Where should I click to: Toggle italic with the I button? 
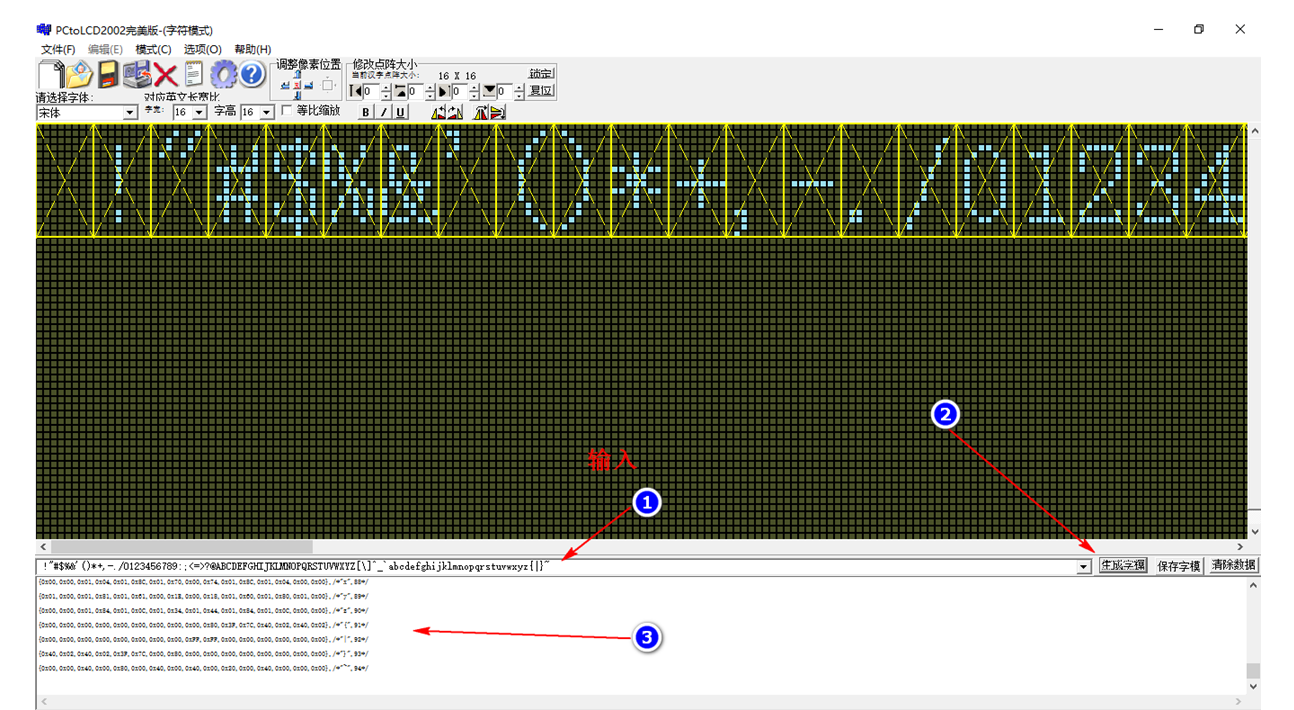pyautogui.click(x=383, y=112)
